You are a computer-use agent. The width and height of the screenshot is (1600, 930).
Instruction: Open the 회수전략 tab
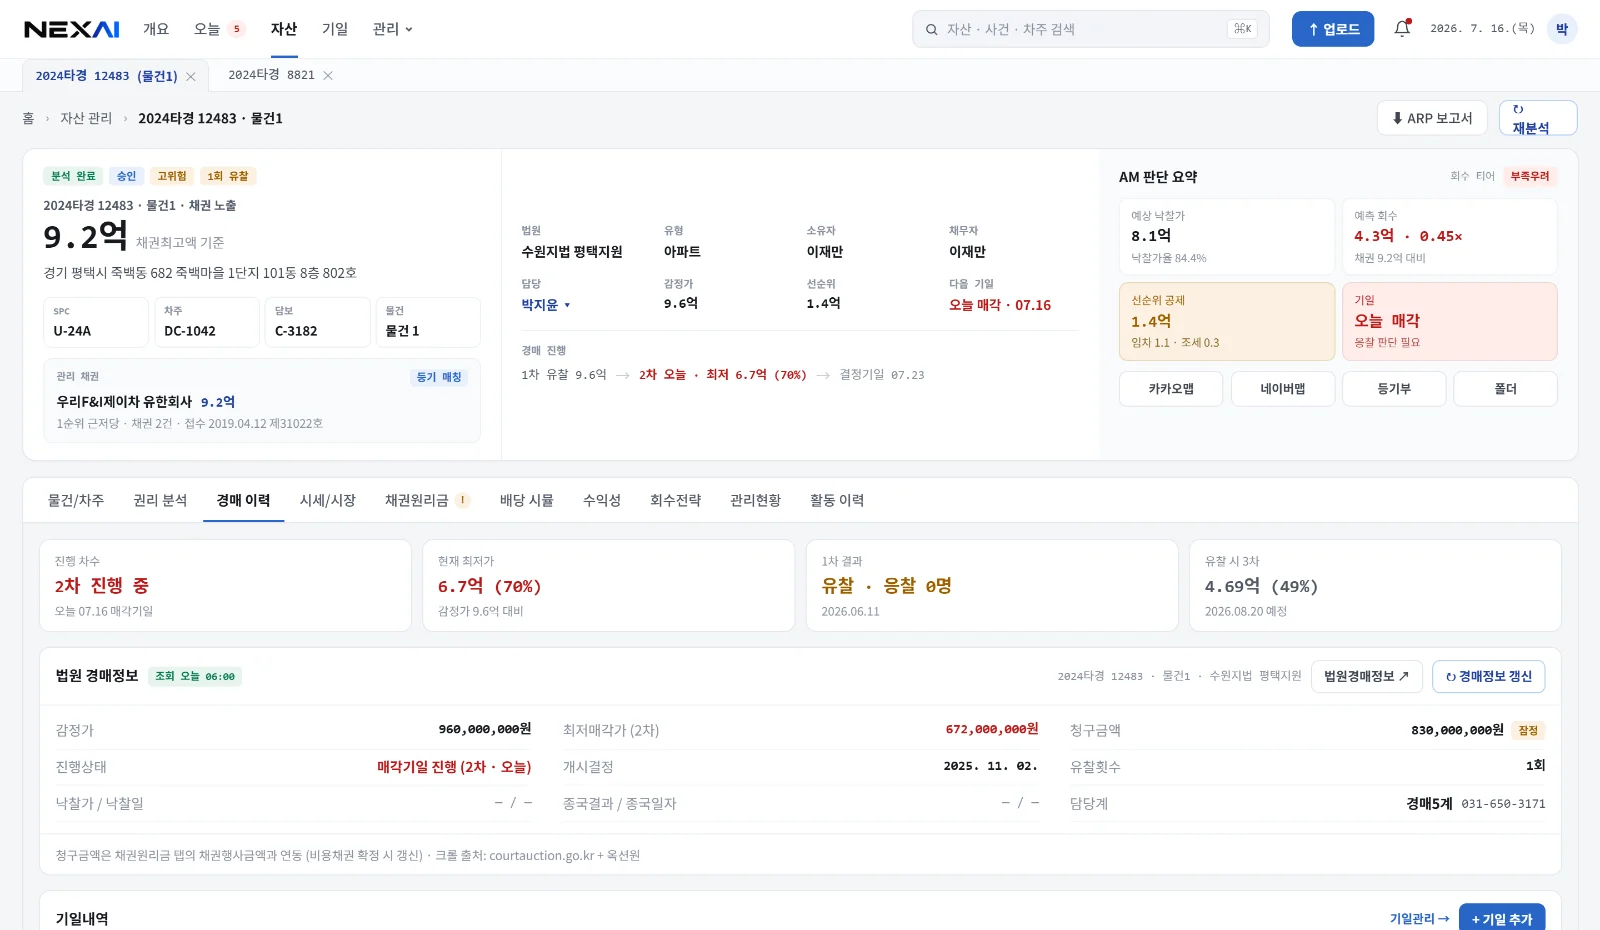[676, 500]
